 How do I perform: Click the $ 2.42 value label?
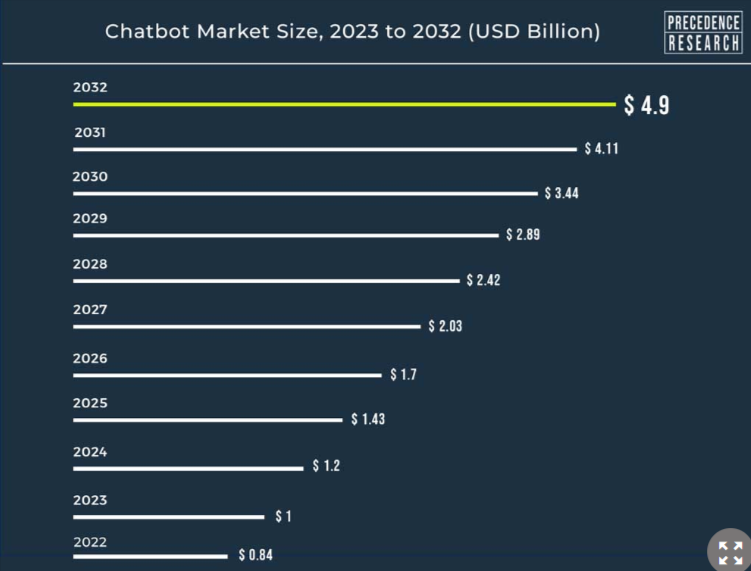483,280
